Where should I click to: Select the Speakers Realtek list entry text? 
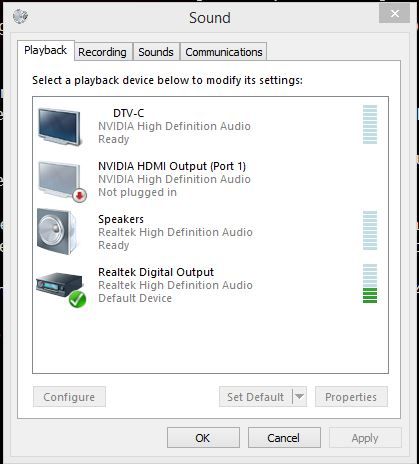(x=175, y=232)
